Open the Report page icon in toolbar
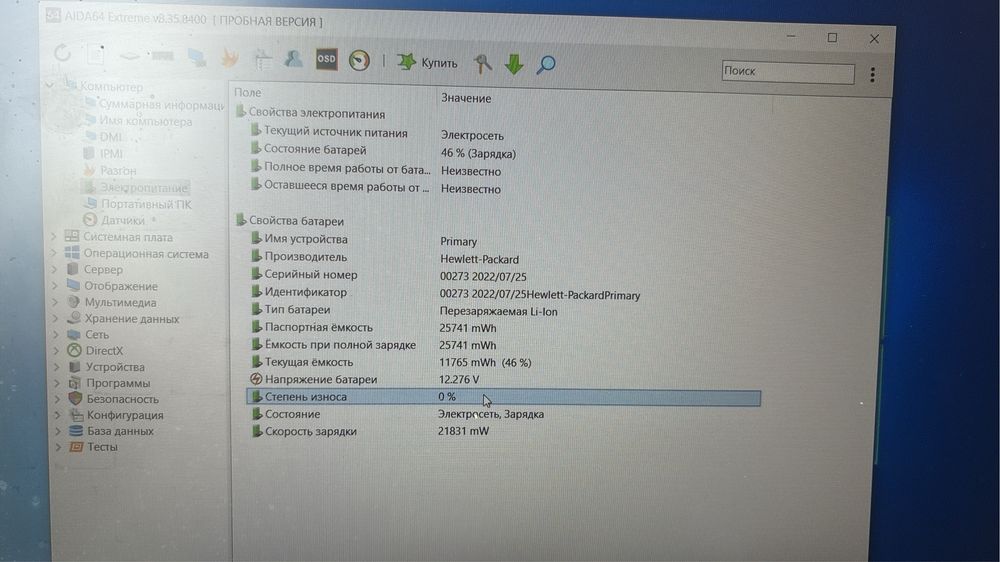 click(96, 54)
